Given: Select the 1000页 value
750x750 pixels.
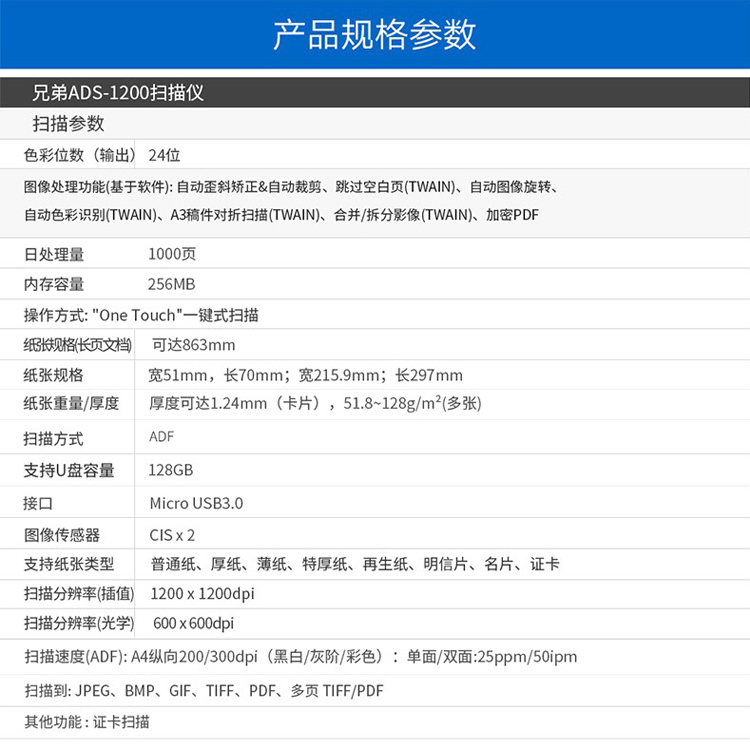Looking at the screenshot, I should click(172, 255).
